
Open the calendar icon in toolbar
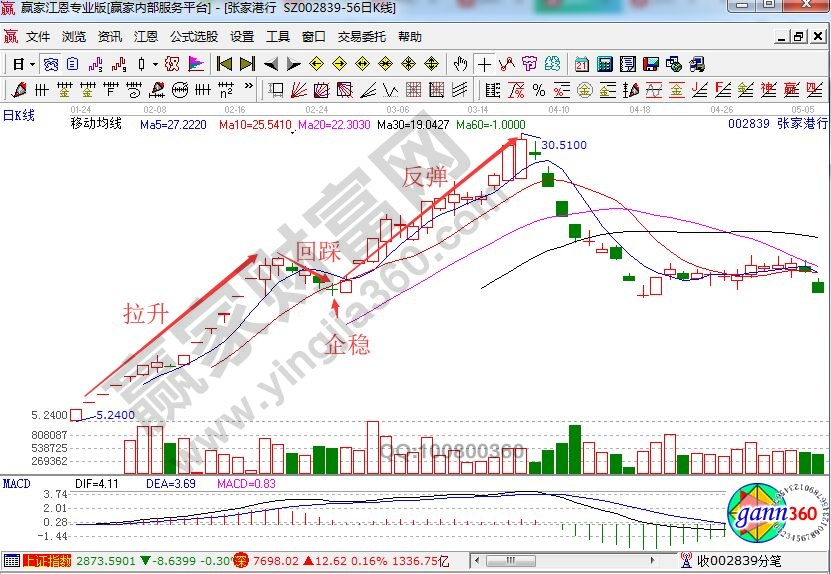(x=582, y=64)
